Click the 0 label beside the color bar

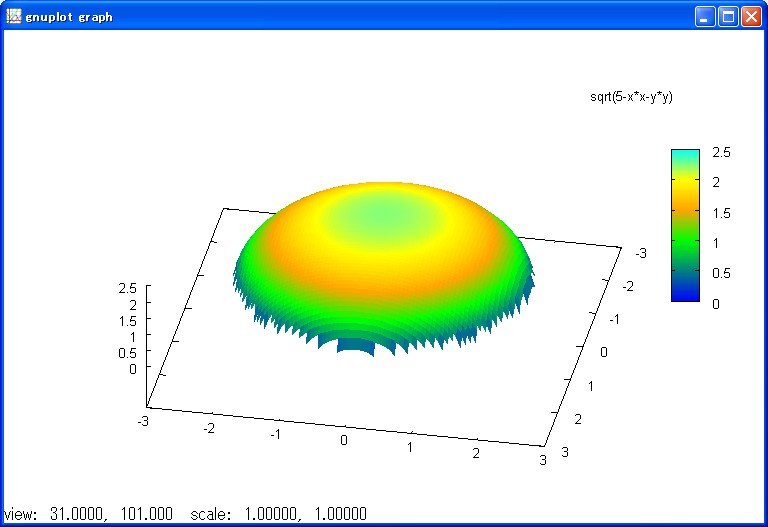[716, 304]
